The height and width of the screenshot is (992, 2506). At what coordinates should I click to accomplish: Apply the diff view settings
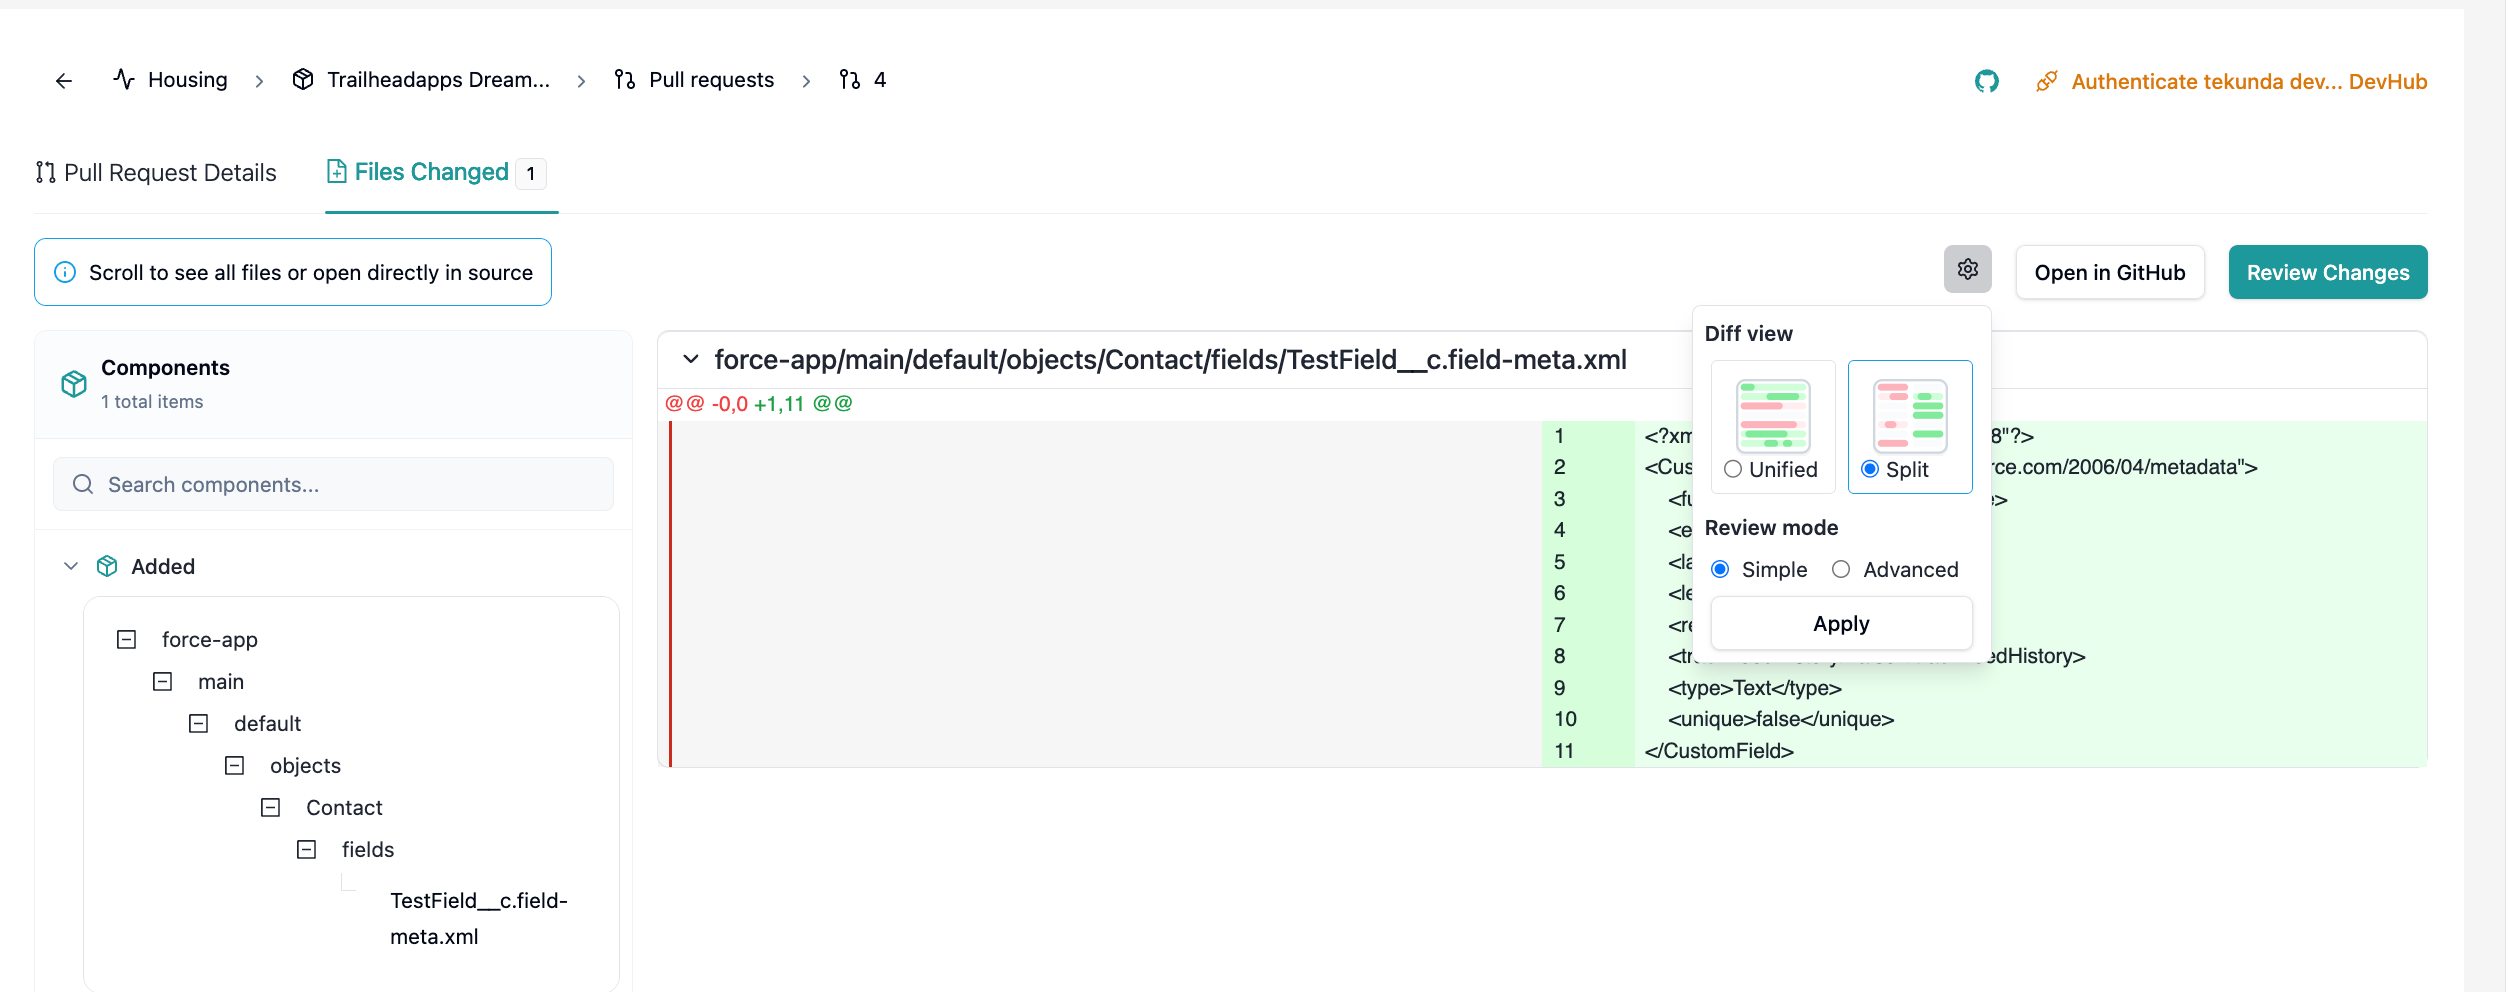(1841, 623)
